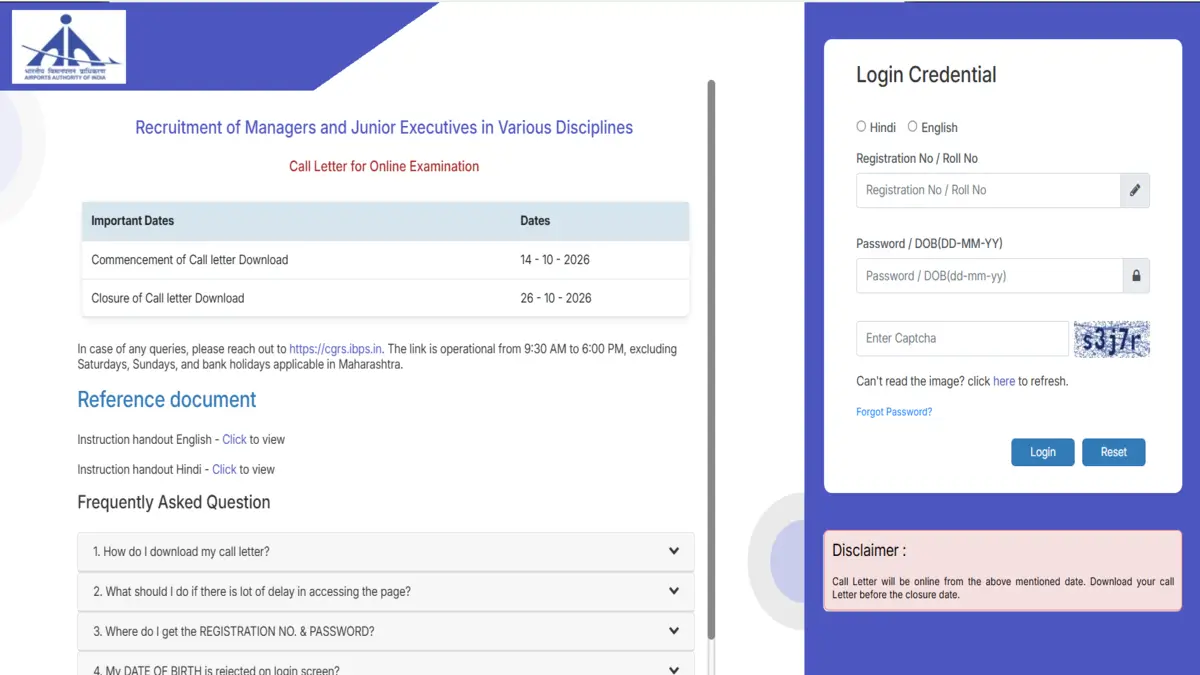
Task: Click the 'Password / DOB(DD-MM-YY)' label
Action: pos(929,244)
